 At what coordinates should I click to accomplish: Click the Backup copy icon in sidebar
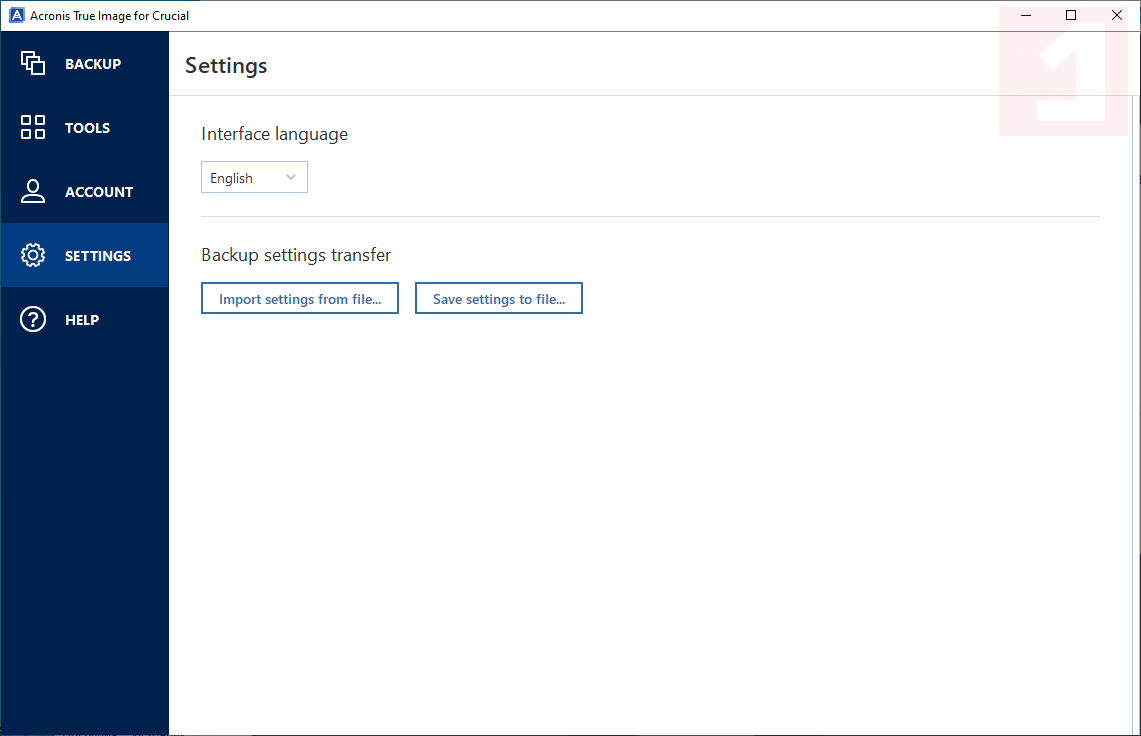[33, 64]
